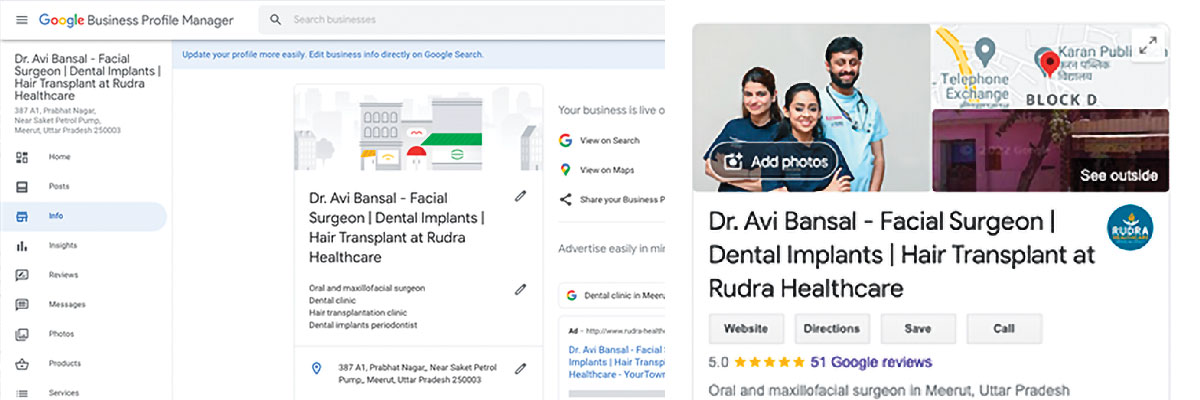Edit business categories with pencil icon
This screenshot has height=400, width=1200.
tap(520, 290)
